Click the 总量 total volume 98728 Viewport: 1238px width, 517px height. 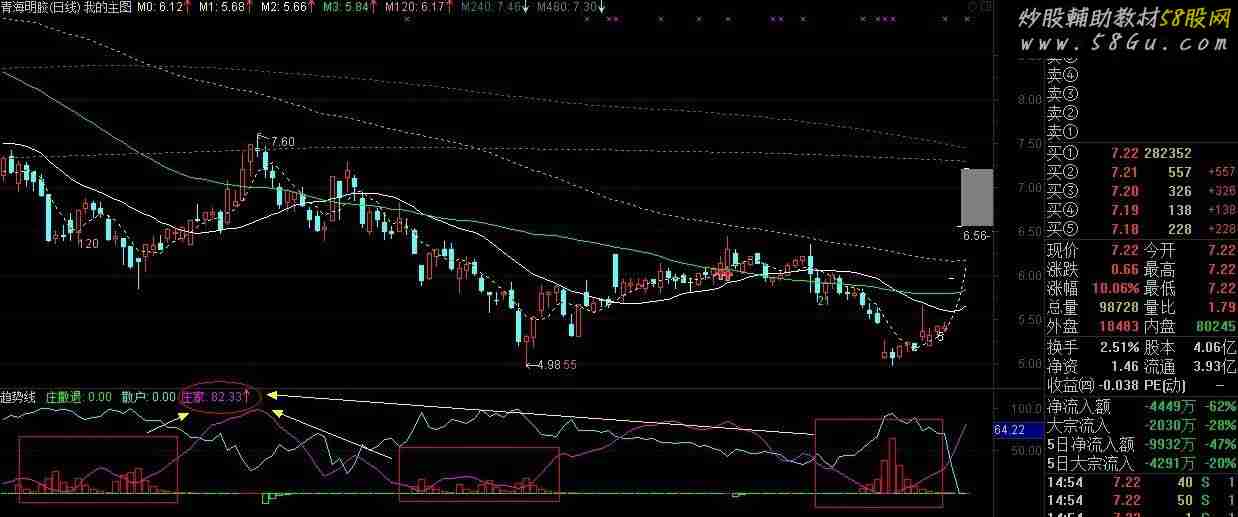[x=1119, y=308]
